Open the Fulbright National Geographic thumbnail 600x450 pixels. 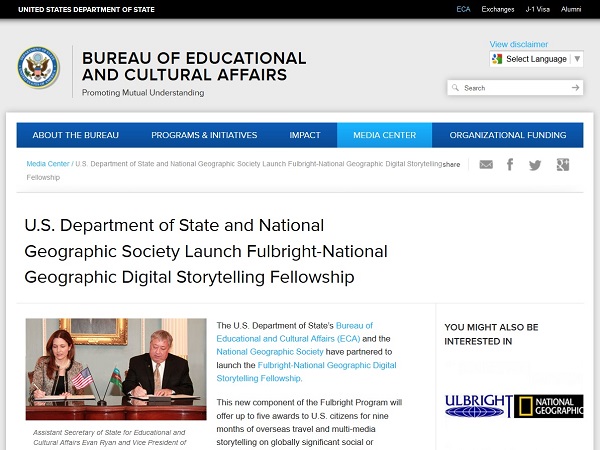pyautogui.click(x=513, y=405)
